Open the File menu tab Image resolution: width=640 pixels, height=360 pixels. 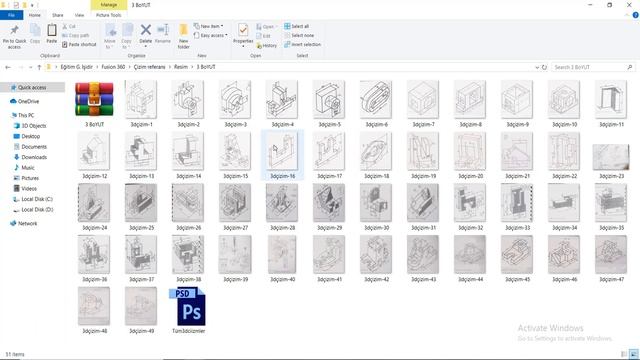[11, 15]
